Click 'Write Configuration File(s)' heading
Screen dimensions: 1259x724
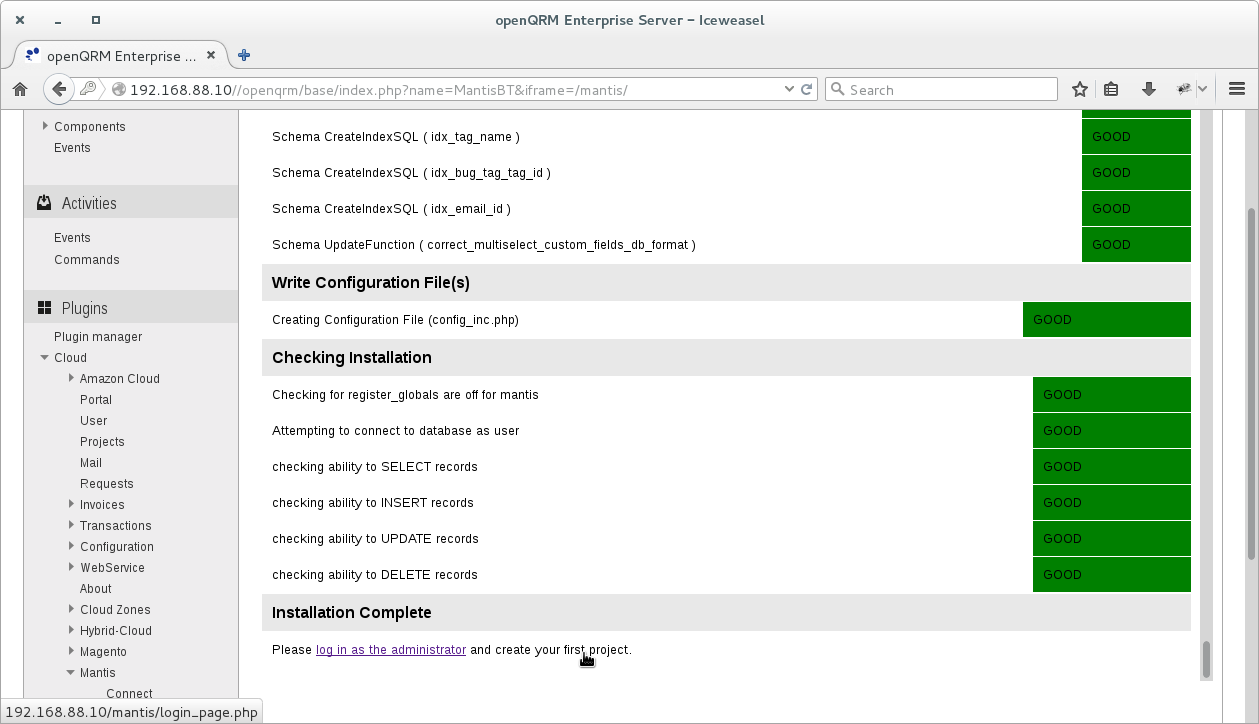(371, 283)
